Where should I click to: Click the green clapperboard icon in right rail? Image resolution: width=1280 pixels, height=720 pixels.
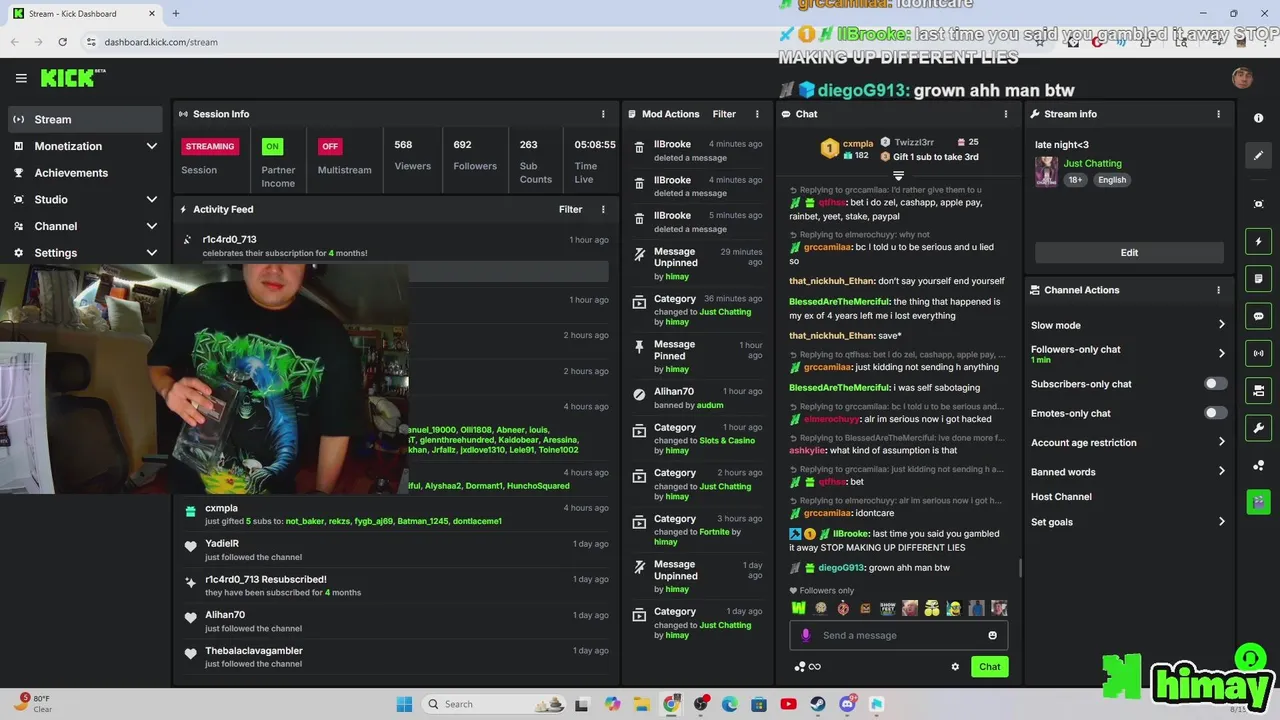1258,501
